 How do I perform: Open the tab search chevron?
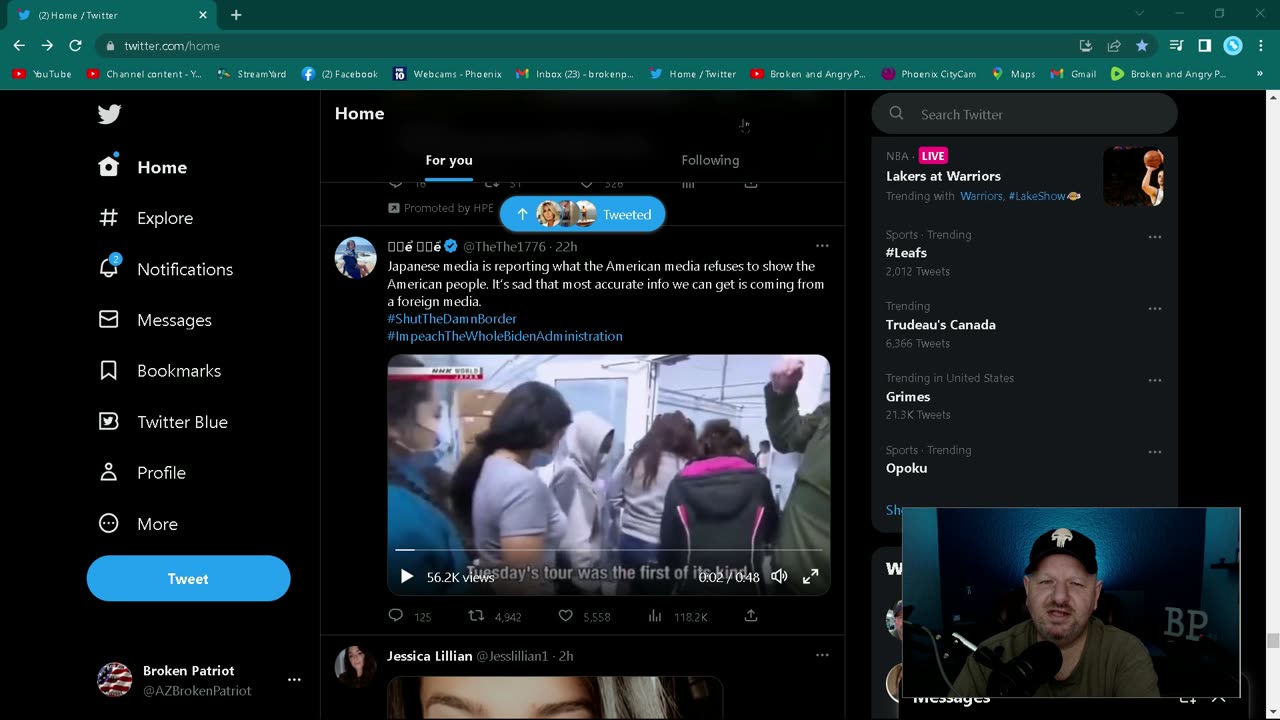click(1139, 14)
